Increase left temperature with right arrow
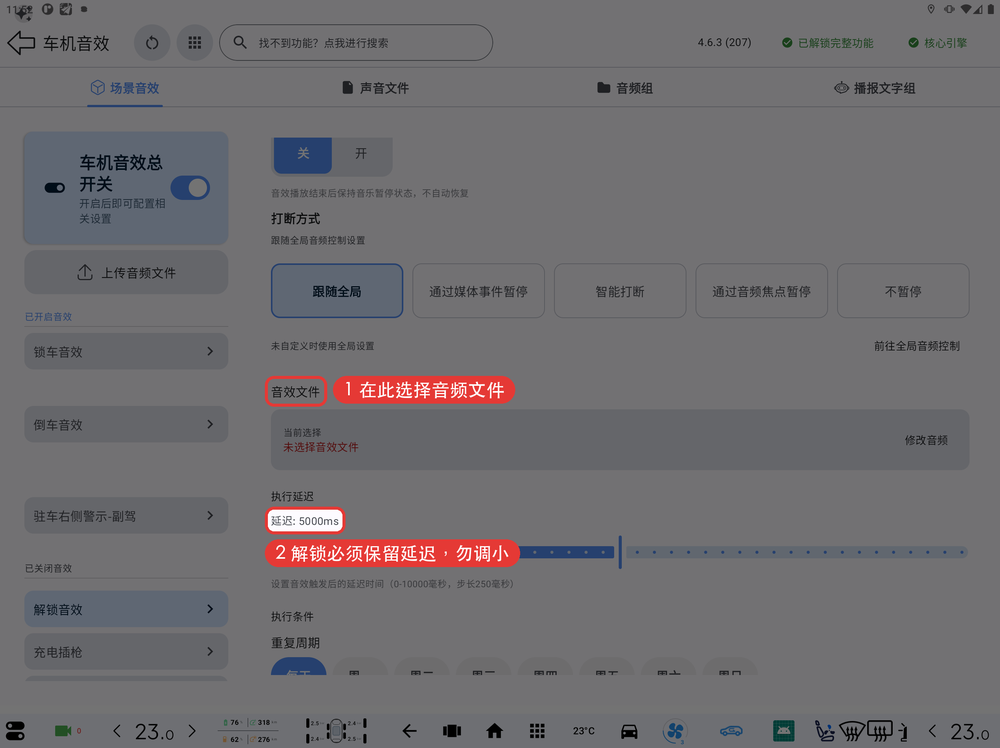Screen dimensions: 1000x748 tap(192, 731)
